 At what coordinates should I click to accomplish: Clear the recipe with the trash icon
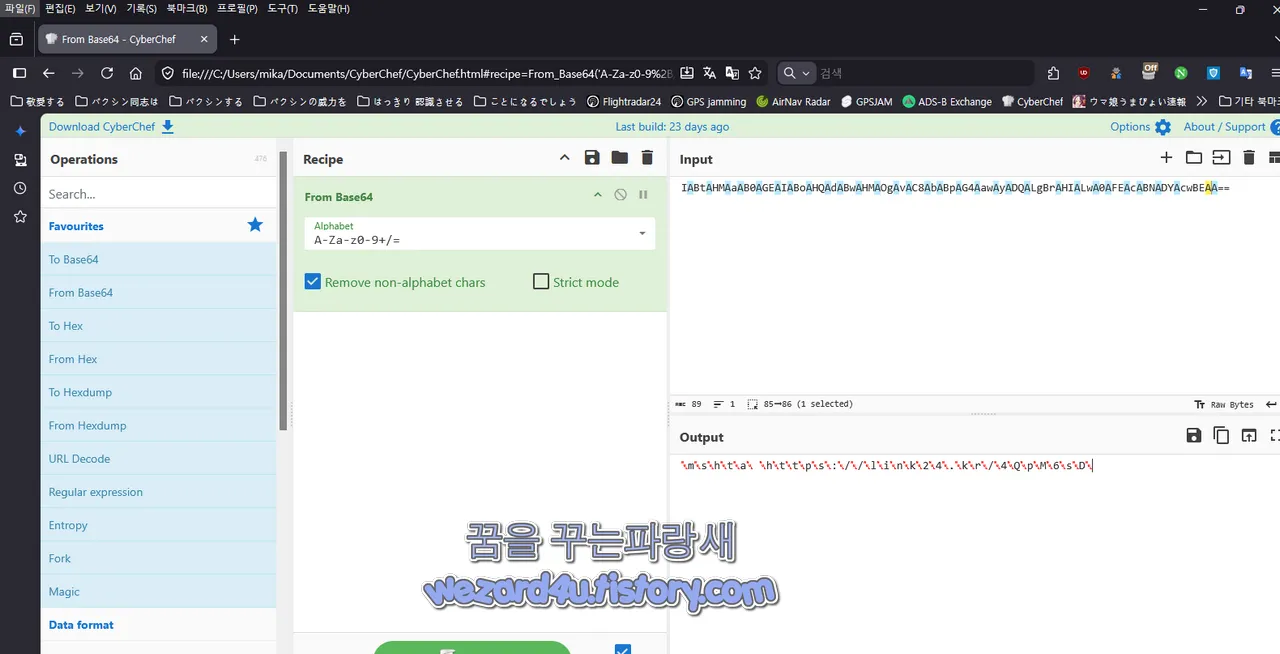[x=647, y=158]
